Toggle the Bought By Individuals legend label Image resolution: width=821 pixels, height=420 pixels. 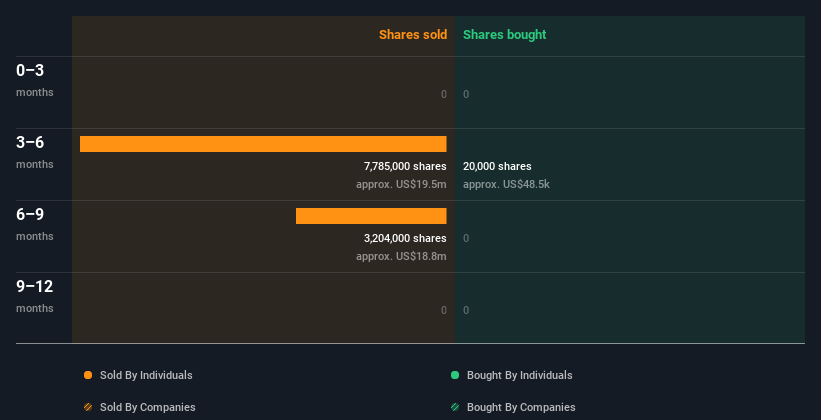point(519,375)
